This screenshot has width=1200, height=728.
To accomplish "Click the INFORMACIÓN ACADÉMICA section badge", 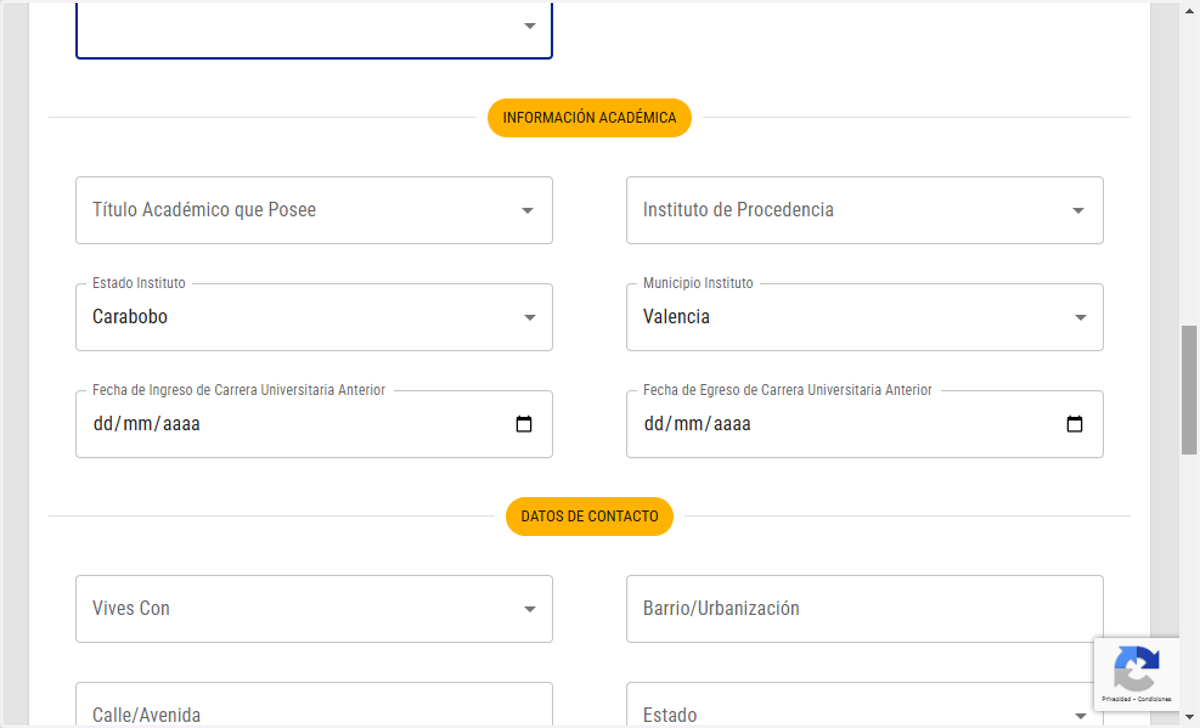I will click(589, 118).
